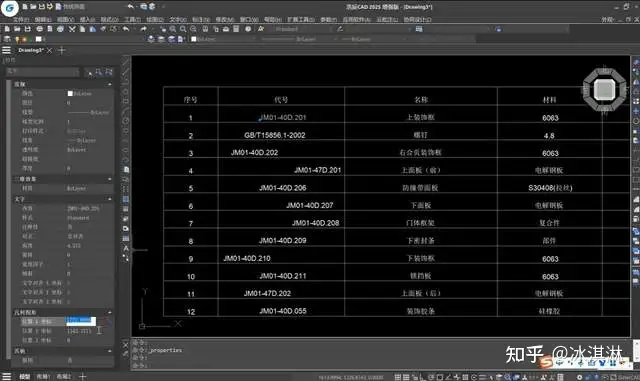This screenshot has height=381, width=640.
Task: Open object type selector in properties panel
Action: (x=42, y=72)
